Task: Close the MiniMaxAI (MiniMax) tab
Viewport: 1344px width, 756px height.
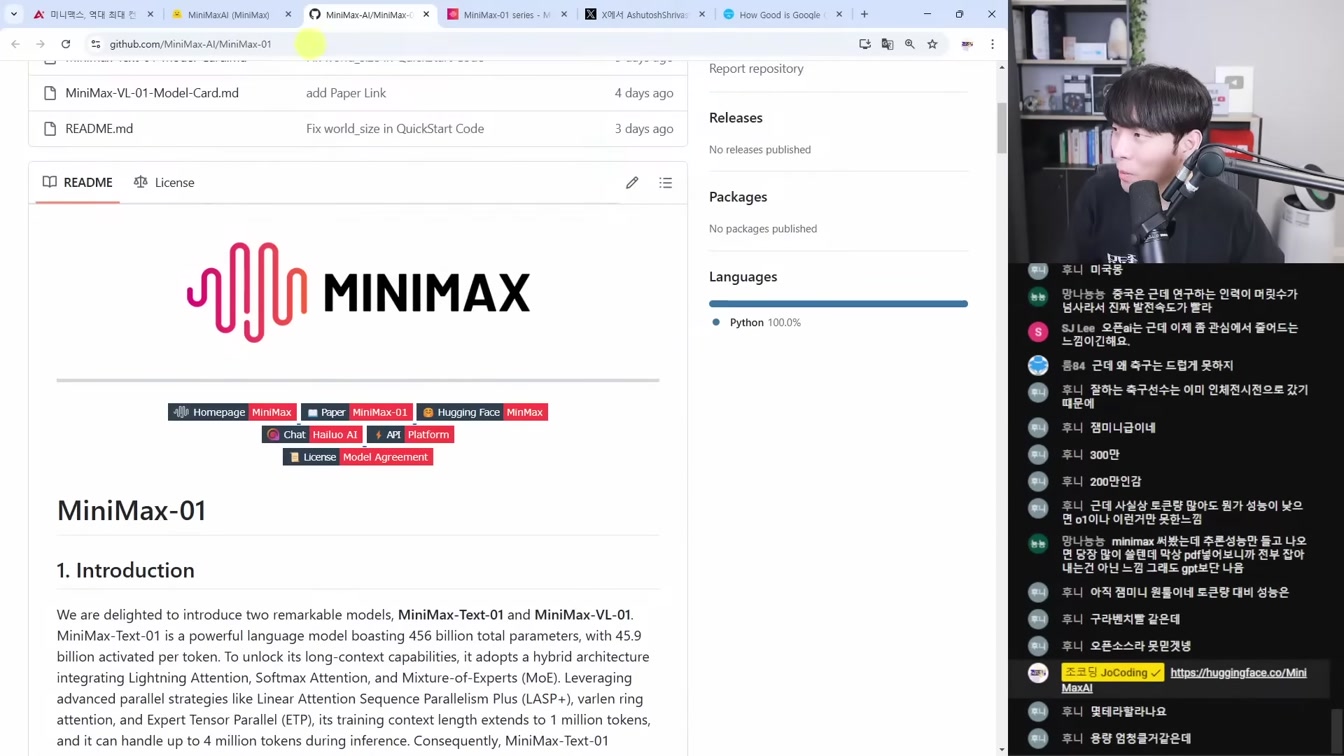Action: coord(288,15)
